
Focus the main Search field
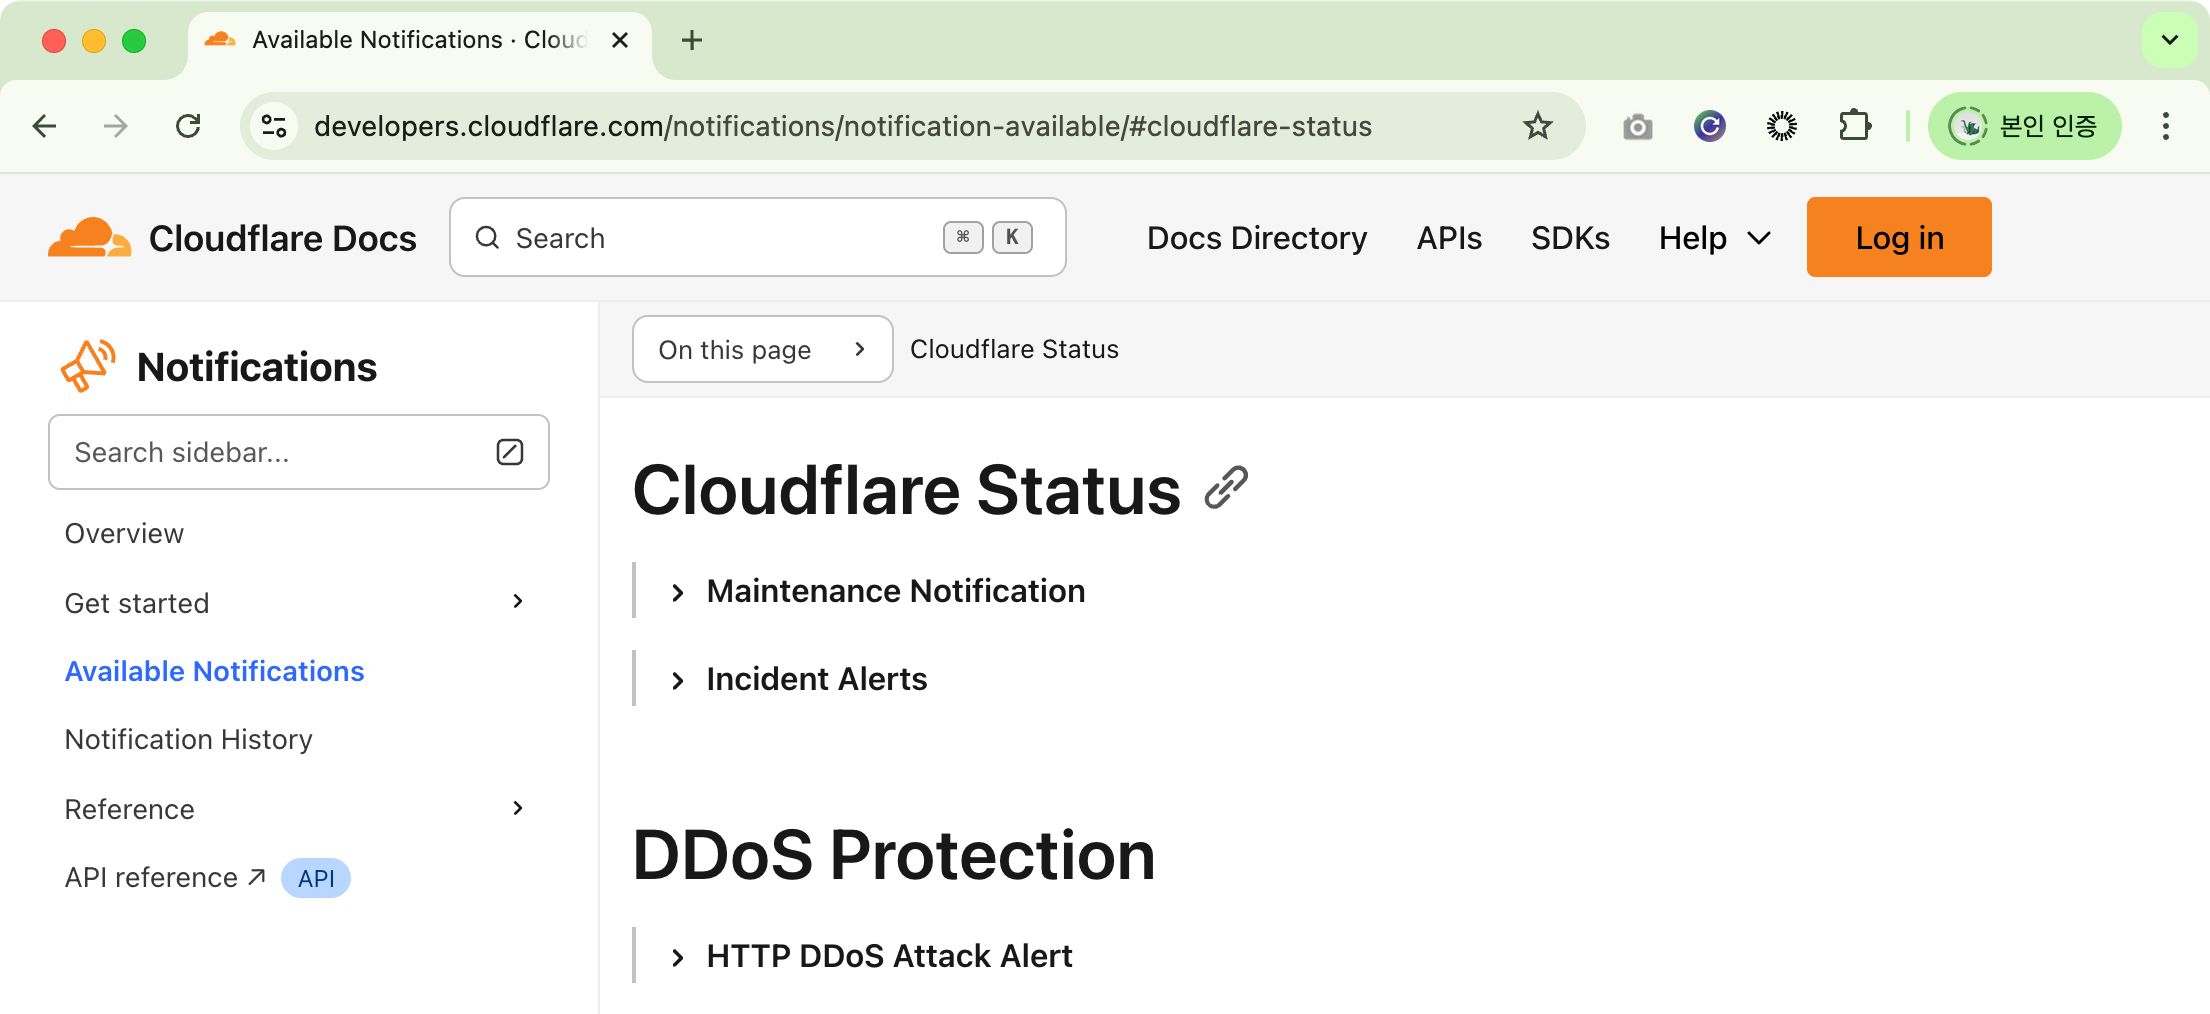click(757, 237)
